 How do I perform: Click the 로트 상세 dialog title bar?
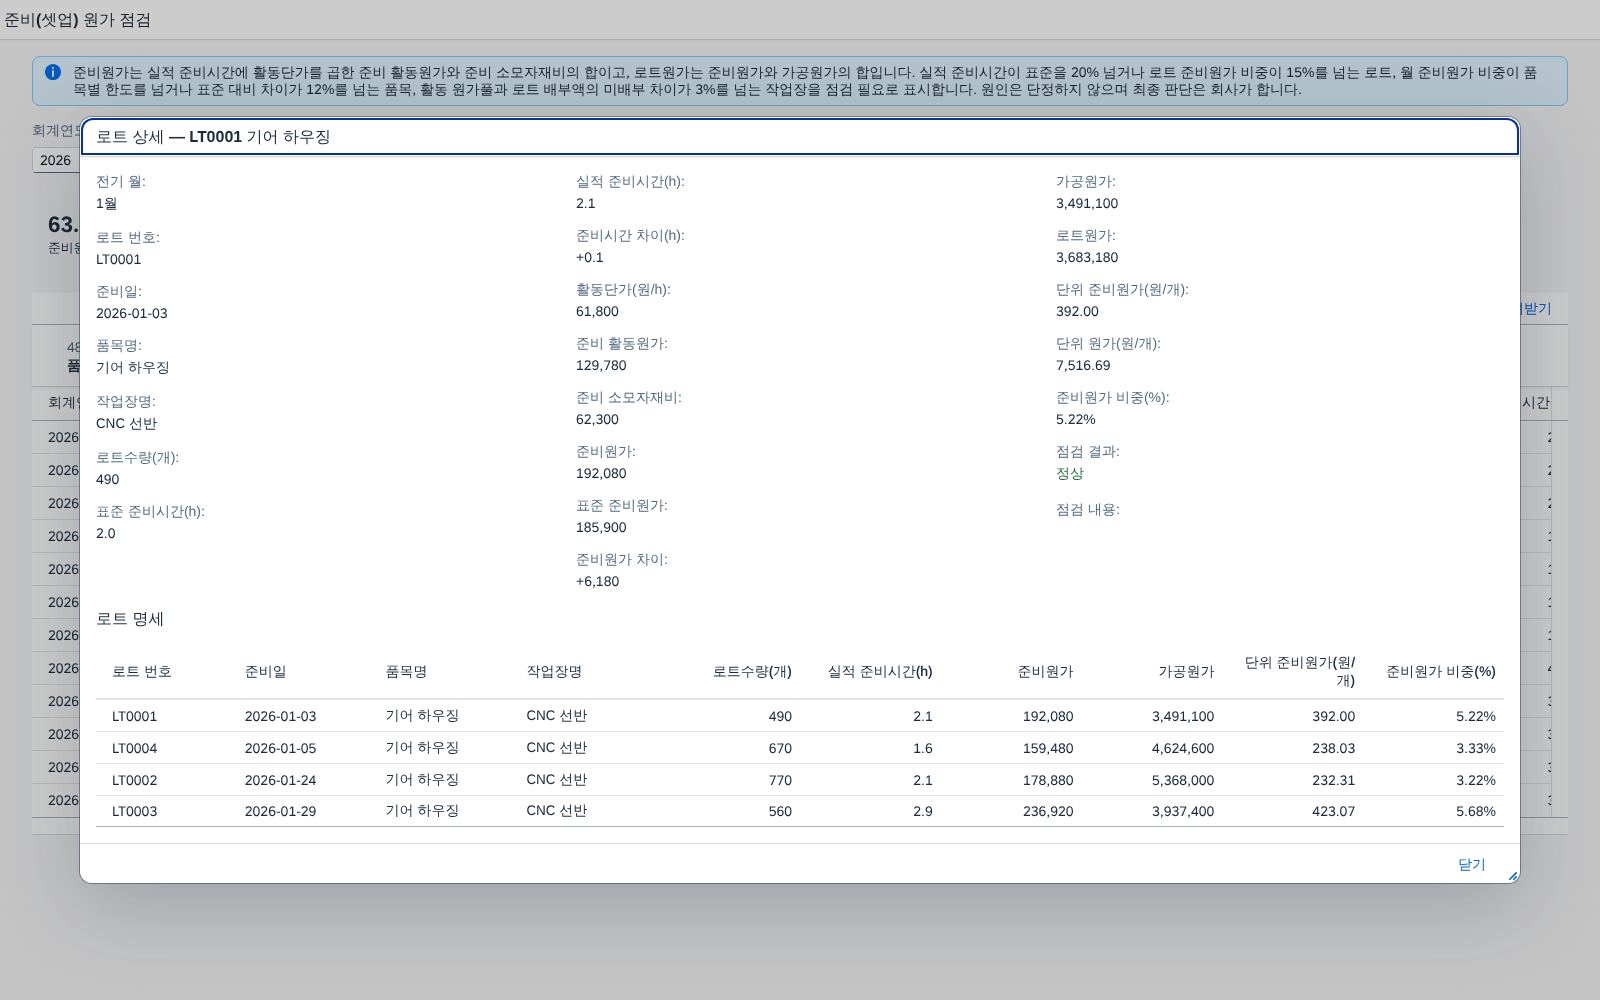[x=800, y=137]
